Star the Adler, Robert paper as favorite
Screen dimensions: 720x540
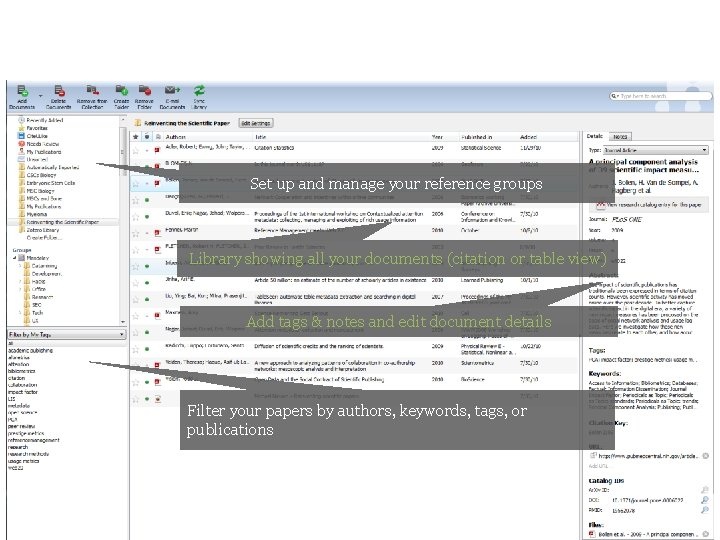click(135, 151)
